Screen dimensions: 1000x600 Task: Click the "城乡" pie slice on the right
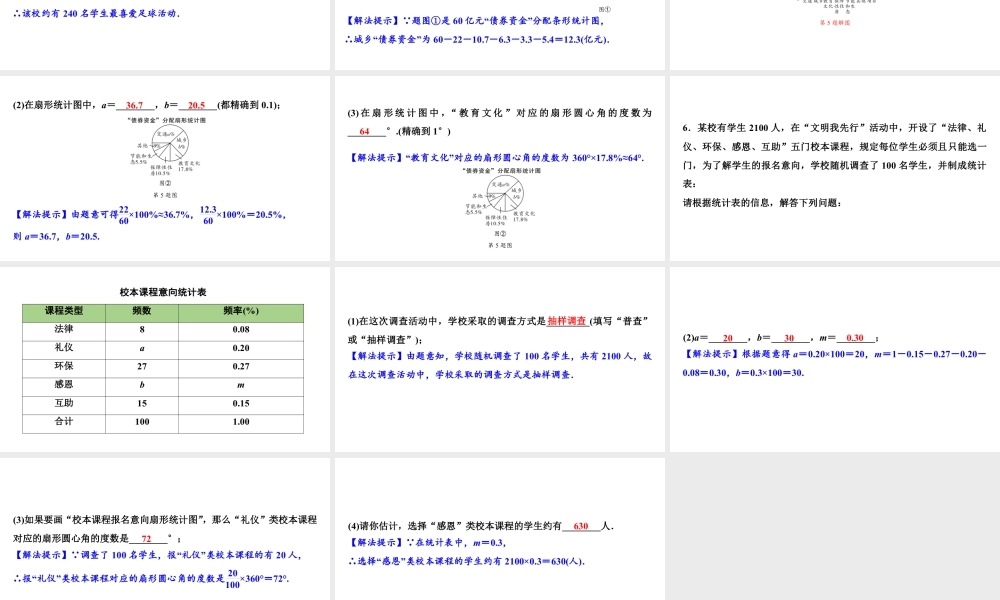point(180,143)
